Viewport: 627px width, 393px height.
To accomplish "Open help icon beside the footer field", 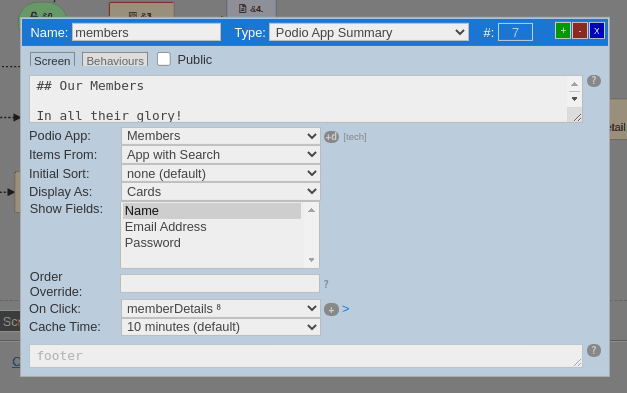I will point(594,350).
